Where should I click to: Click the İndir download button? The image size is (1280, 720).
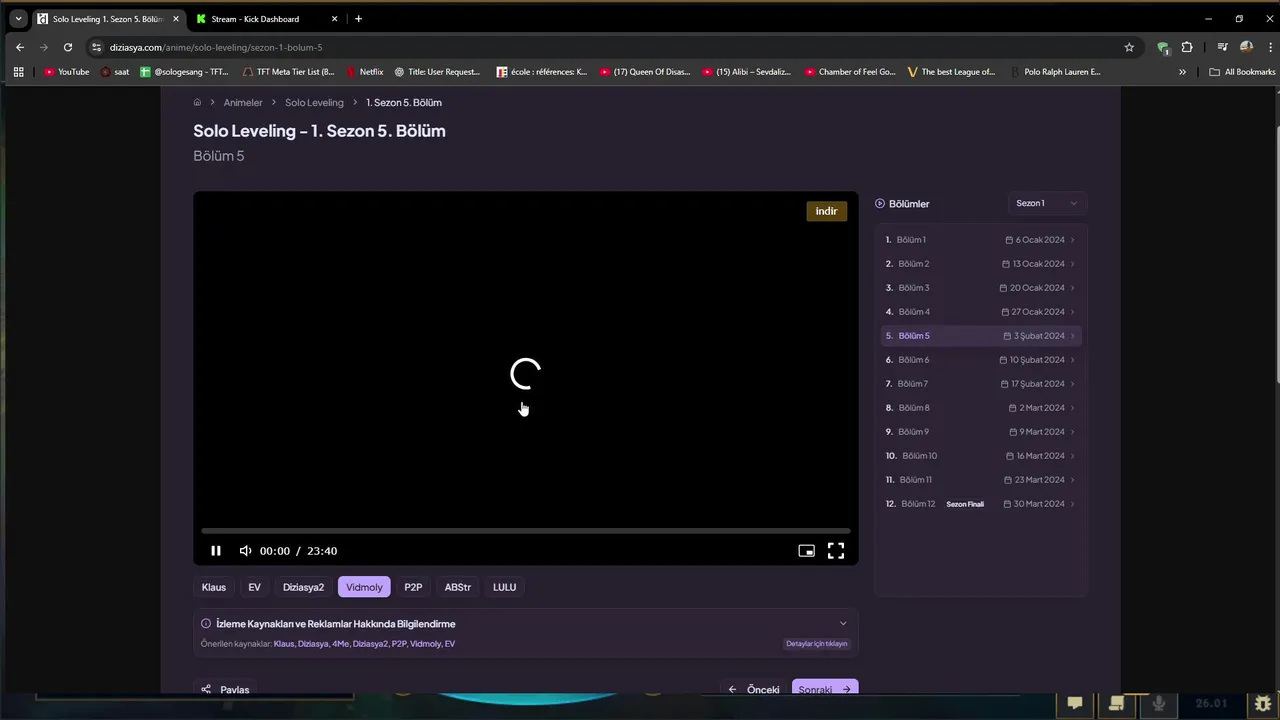pyautogui.click(x=826, y=211)
